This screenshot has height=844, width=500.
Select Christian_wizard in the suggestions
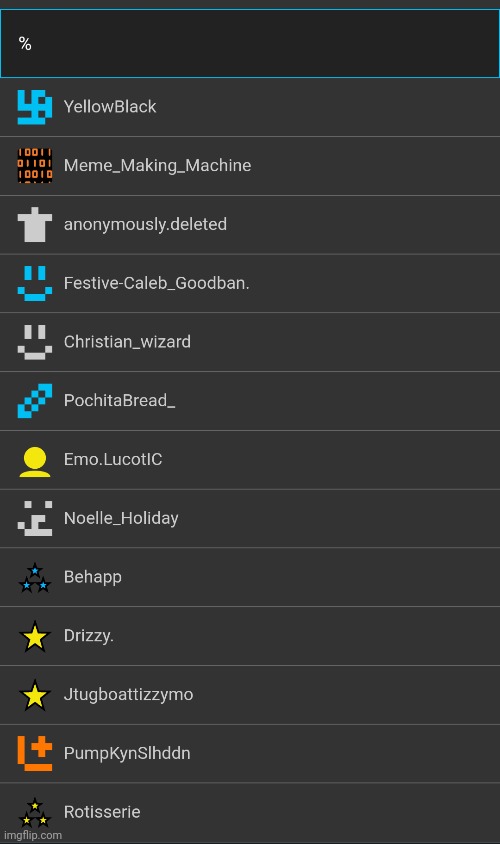click(x=250, y=342)
